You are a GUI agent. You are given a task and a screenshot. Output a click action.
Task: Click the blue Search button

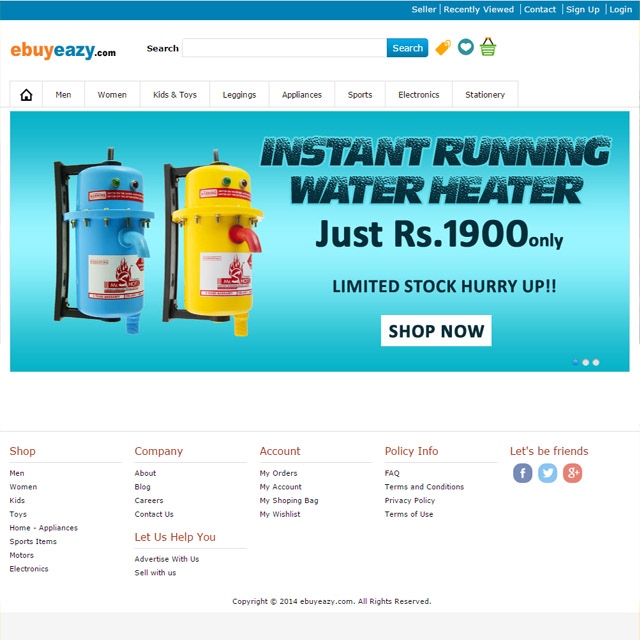point(407,48)
